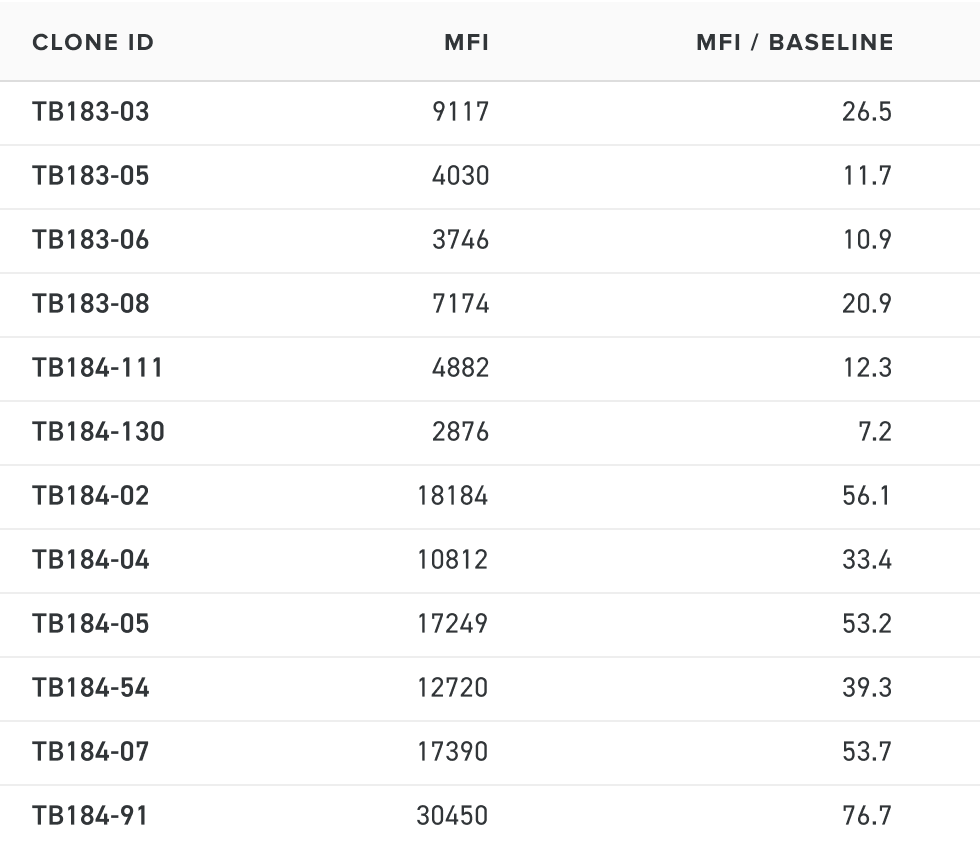Select the MFI value 18184

point(452,495)
